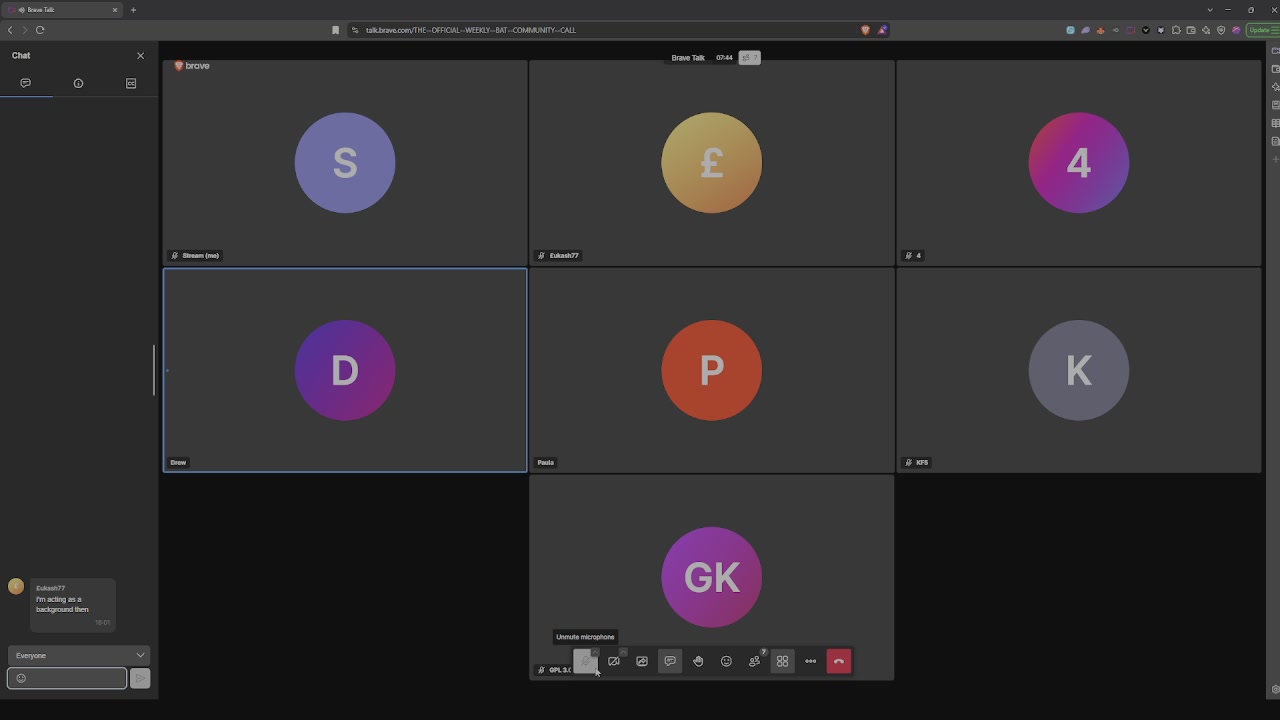Select Paula's video tile
The width and height of the screenshot is (1280, 720).
(x=711, y=370)
